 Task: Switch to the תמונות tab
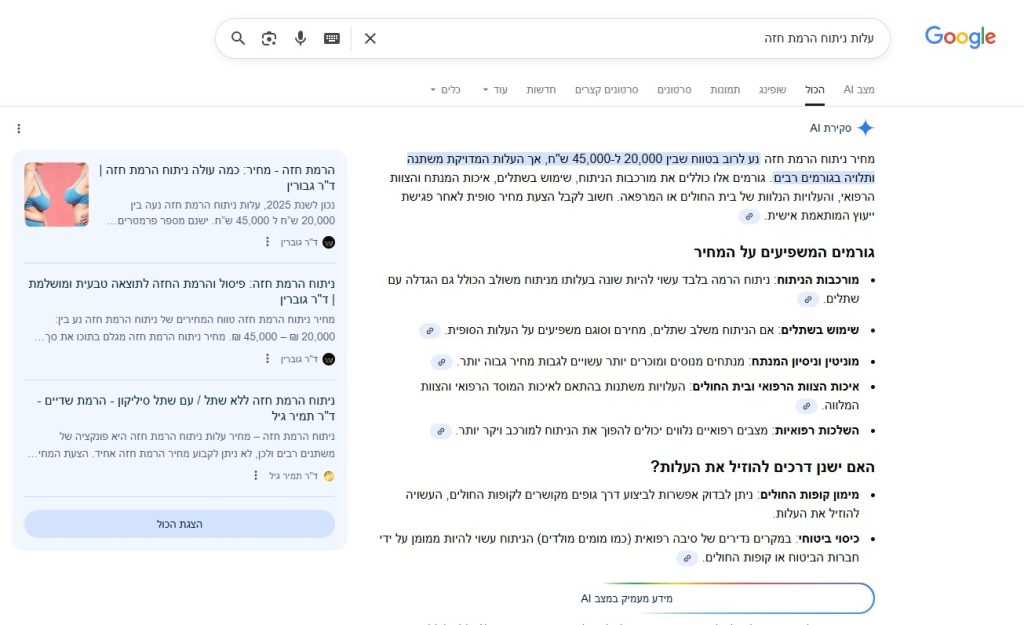click(x=725, y=90)
